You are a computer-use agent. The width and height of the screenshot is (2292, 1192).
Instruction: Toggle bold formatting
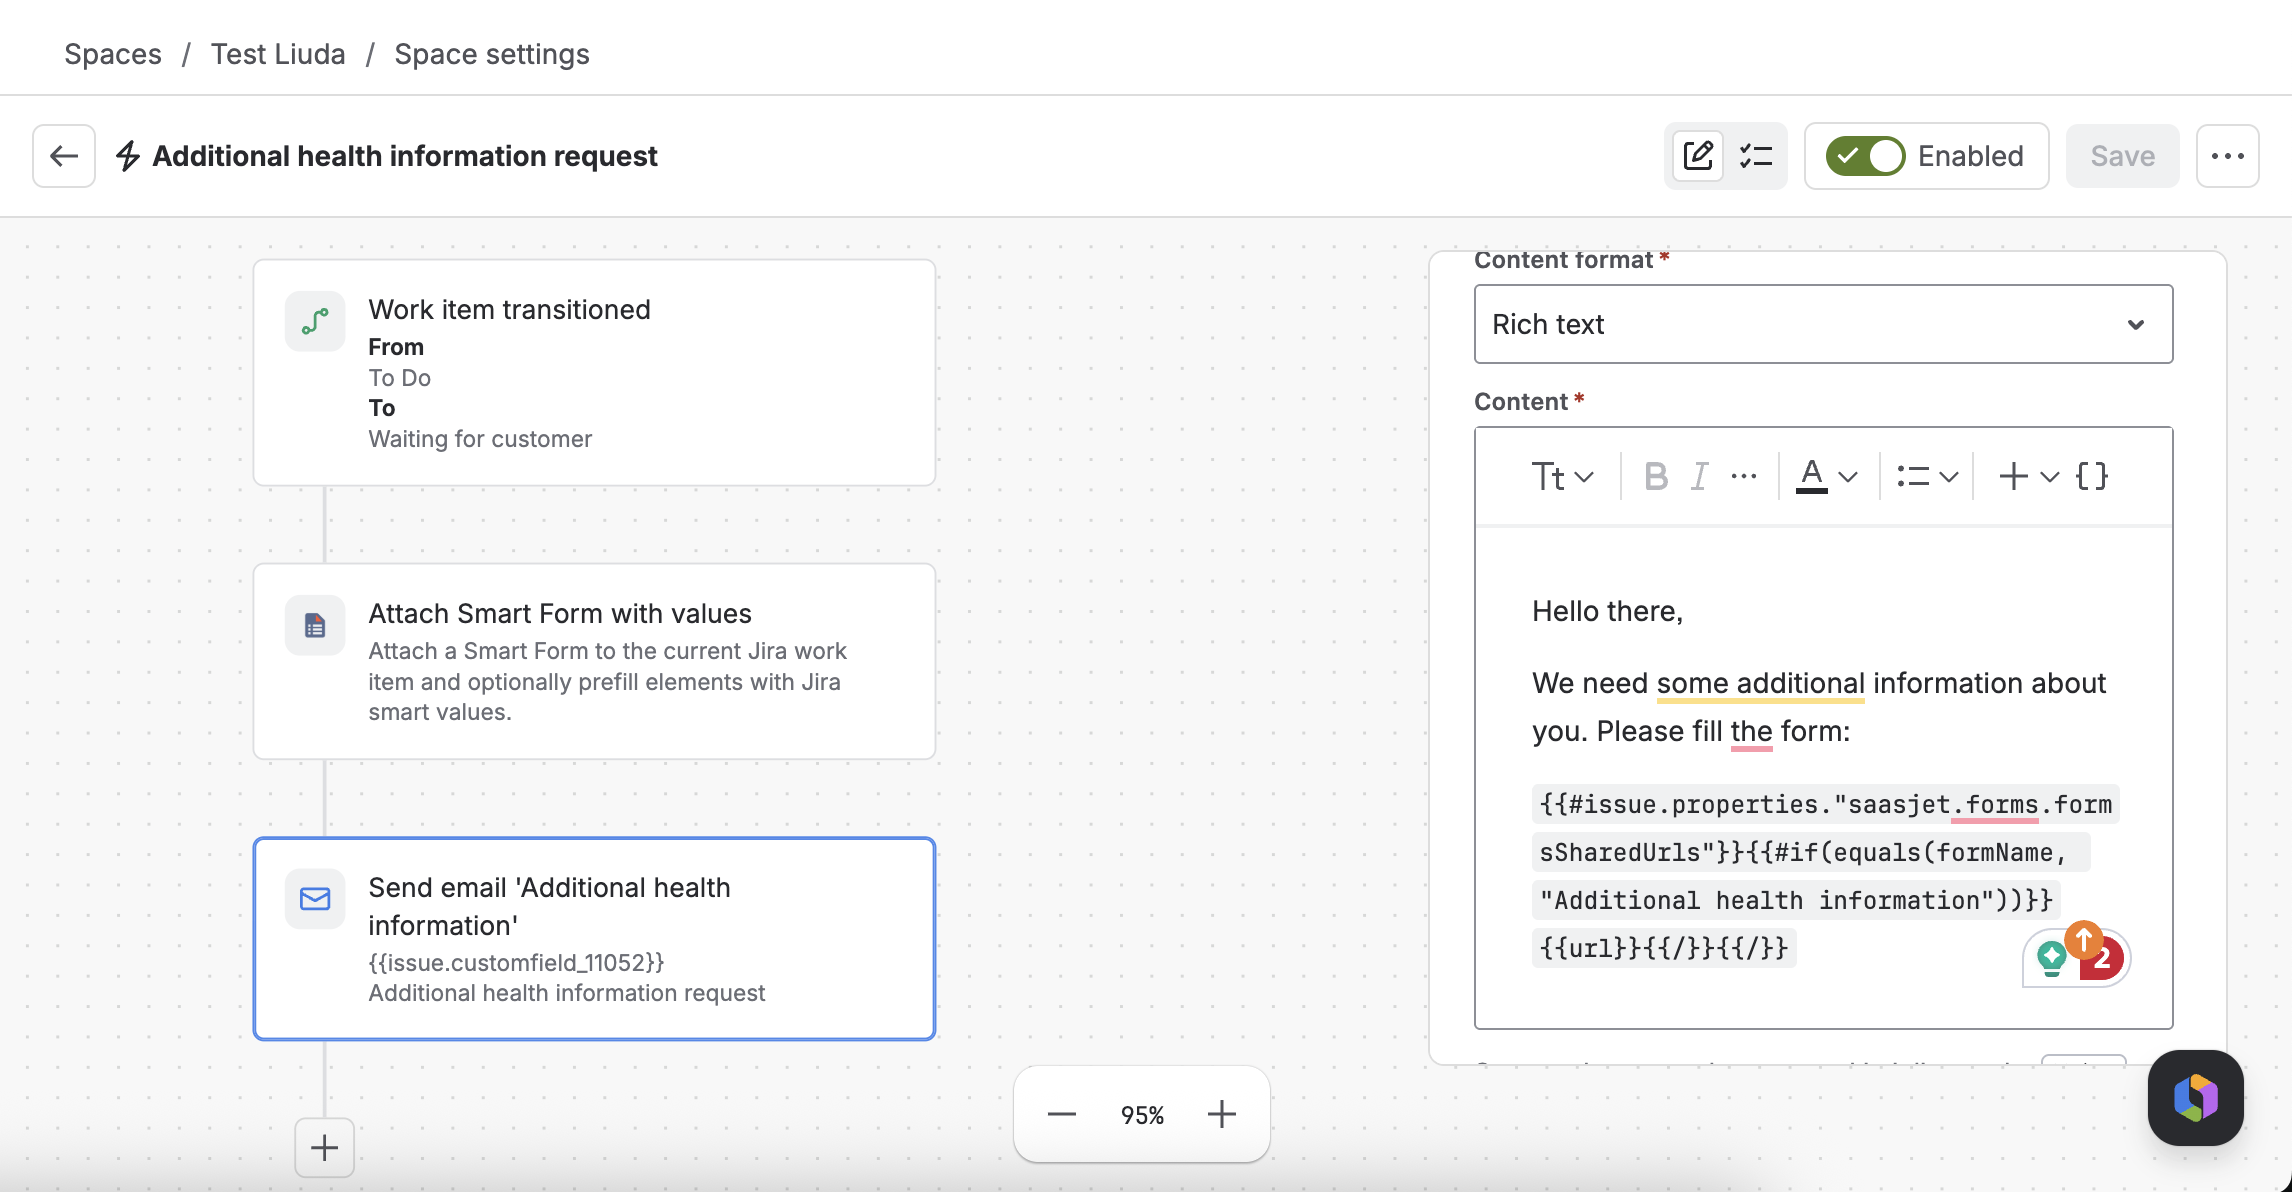(x=1656, y=477)
